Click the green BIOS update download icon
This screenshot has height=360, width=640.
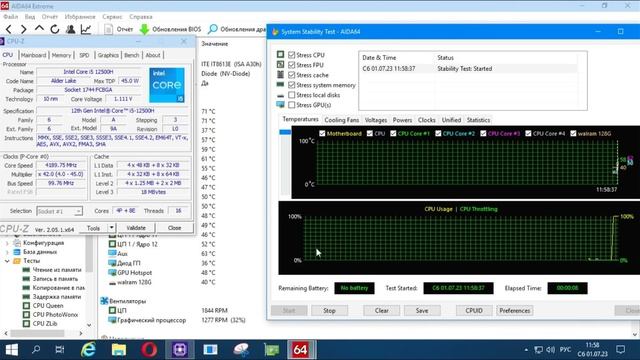pyautogui.click(x=144, y=29)
